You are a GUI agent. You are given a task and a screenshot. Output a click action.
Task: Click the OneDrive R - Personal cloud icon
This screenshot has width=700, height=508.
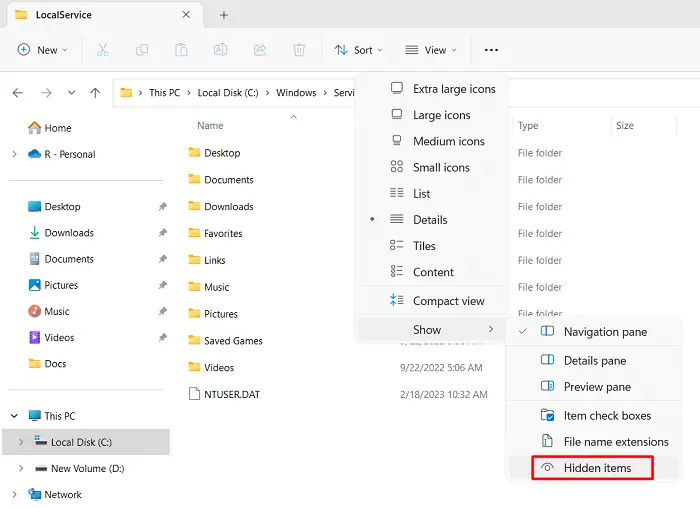34,154
